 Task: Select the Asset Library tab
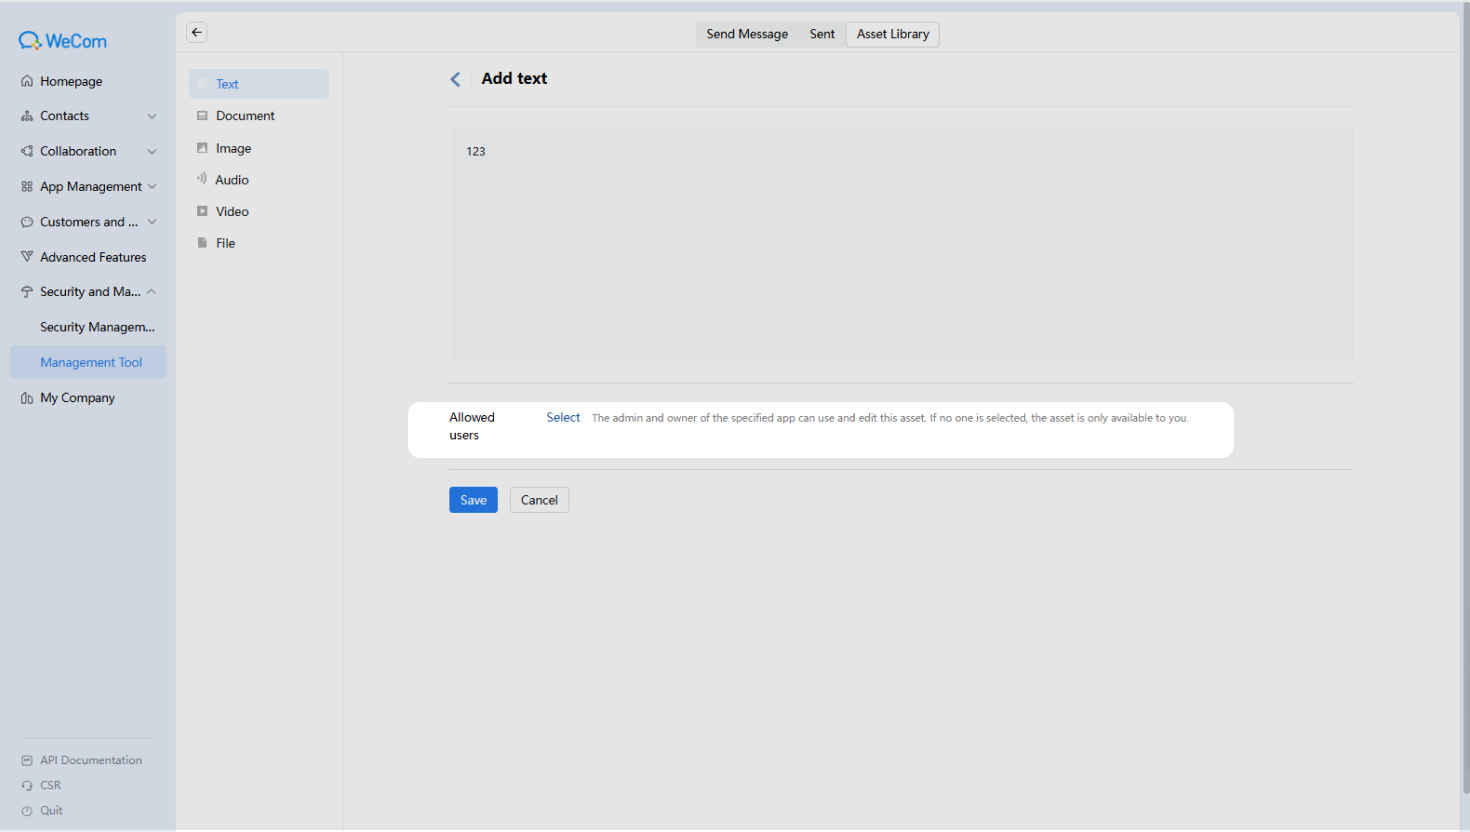click(893, 34)
